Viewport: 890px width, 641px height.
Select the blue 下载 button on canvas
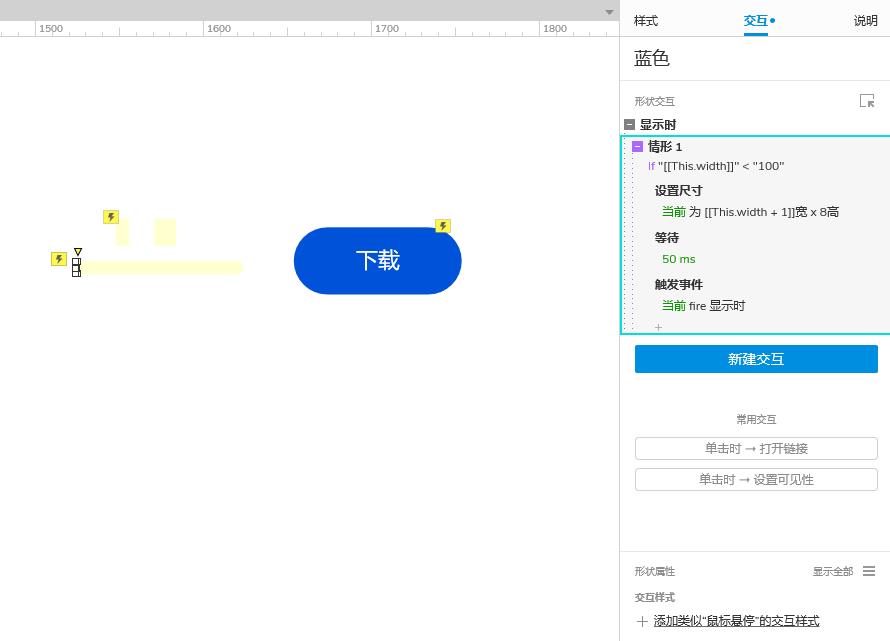tap(377, 261)
